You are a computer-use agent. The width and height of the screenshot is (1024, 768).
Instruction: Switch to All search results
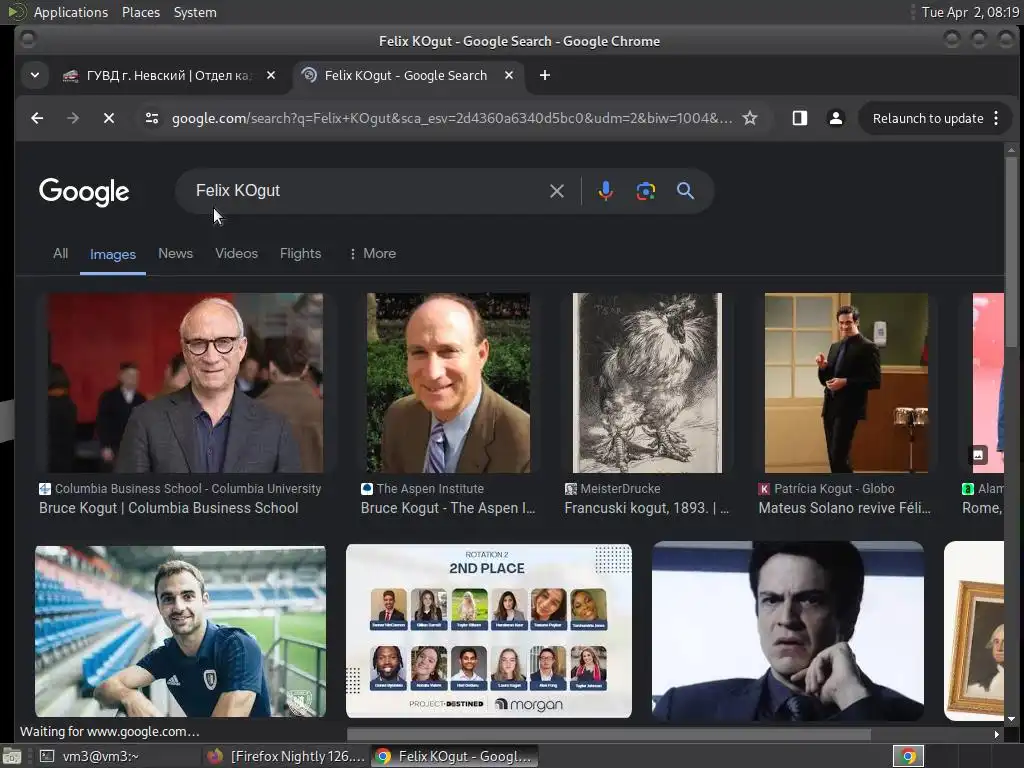point(60,253)
